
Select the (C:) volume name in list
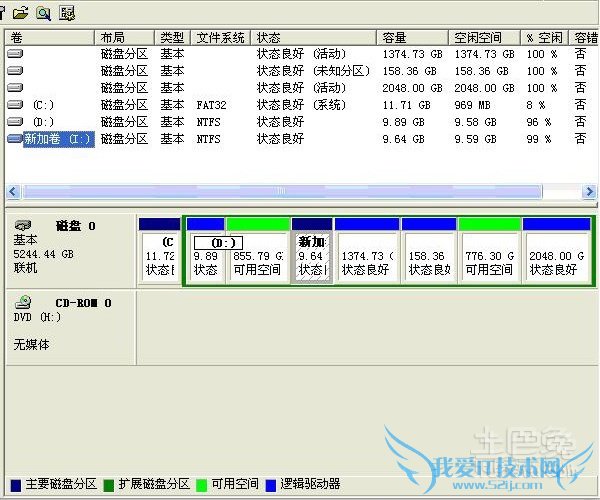point(43,105)
